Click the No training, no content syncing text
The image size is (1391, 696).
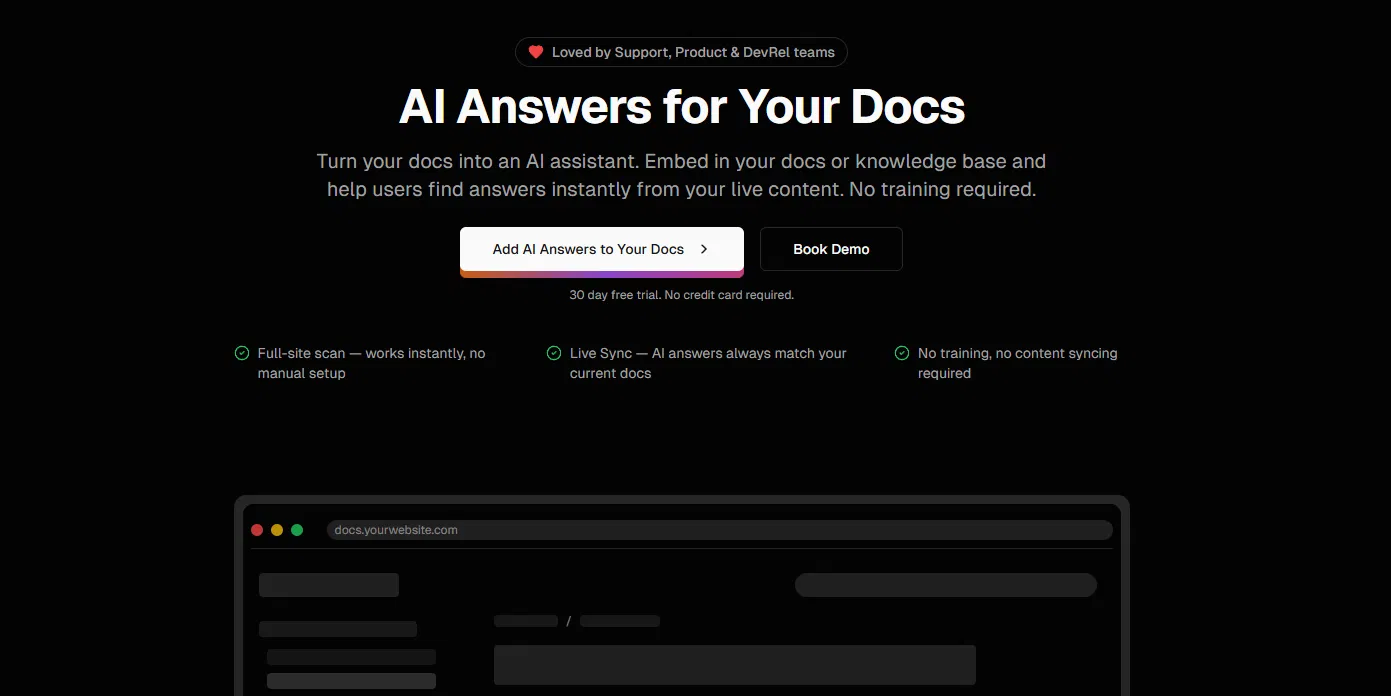point(1017,363)
